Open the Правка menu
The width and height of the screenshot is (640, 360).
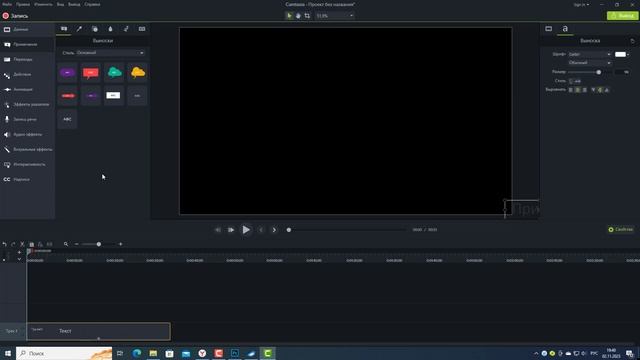tap(23, 4)
